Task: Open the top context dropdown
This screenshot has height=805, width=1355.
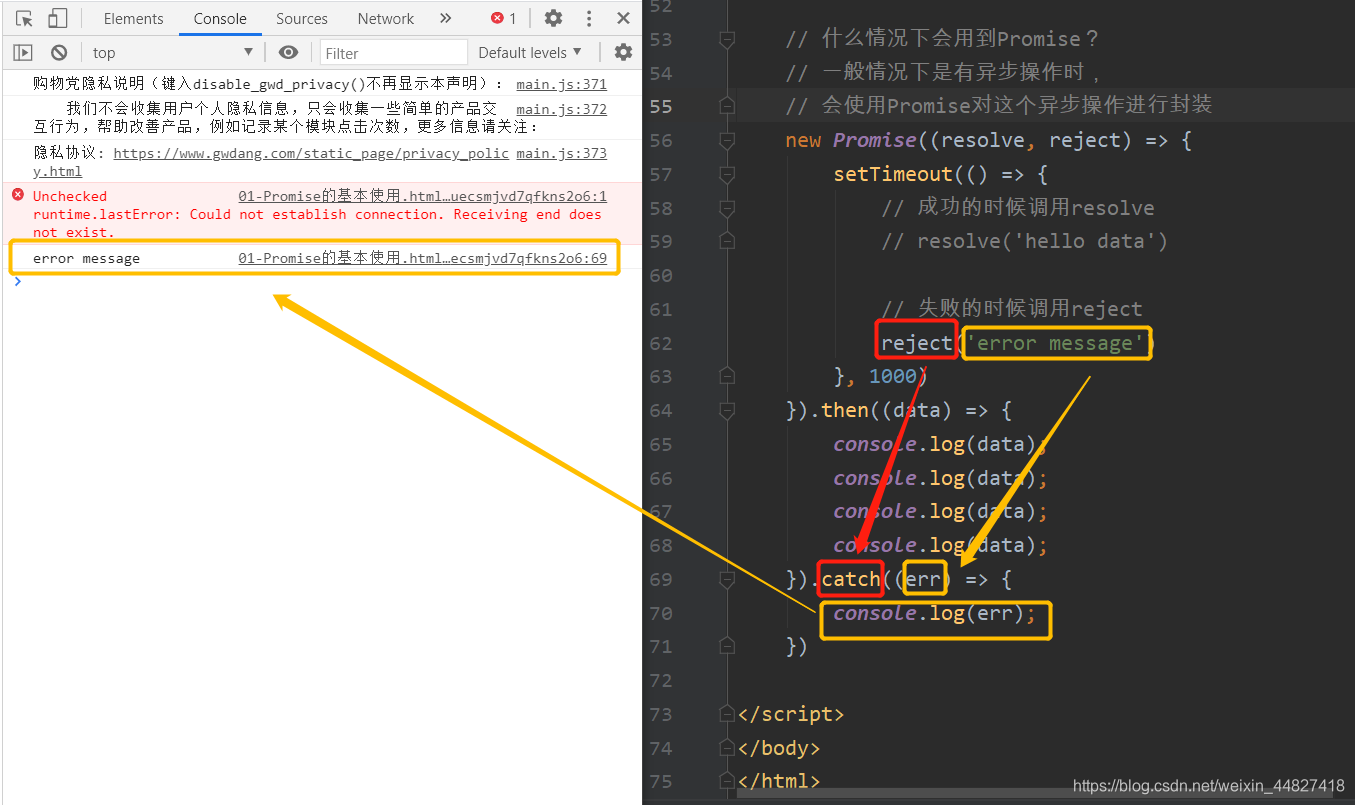Action: [173, 52]
